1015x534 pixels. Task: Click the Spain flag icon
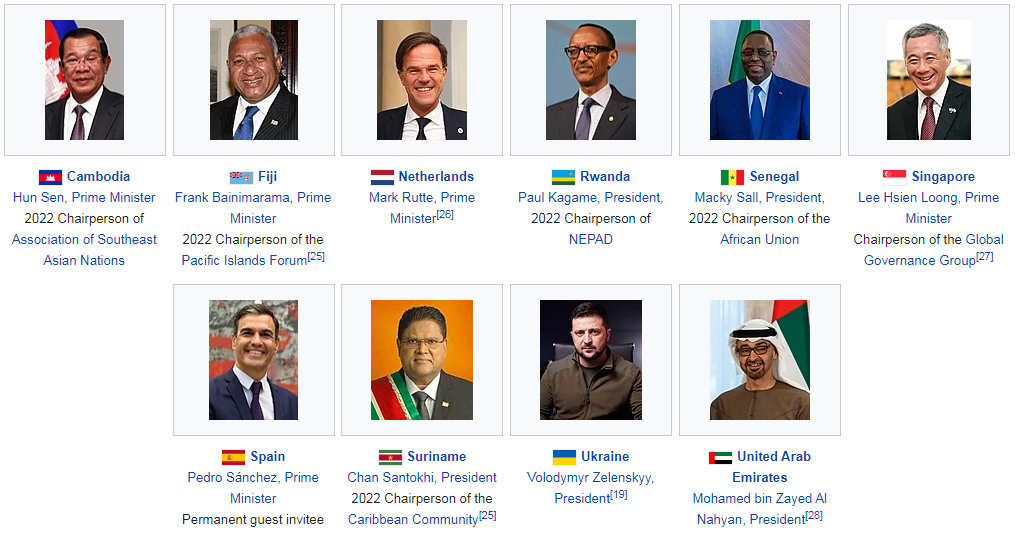233,457
